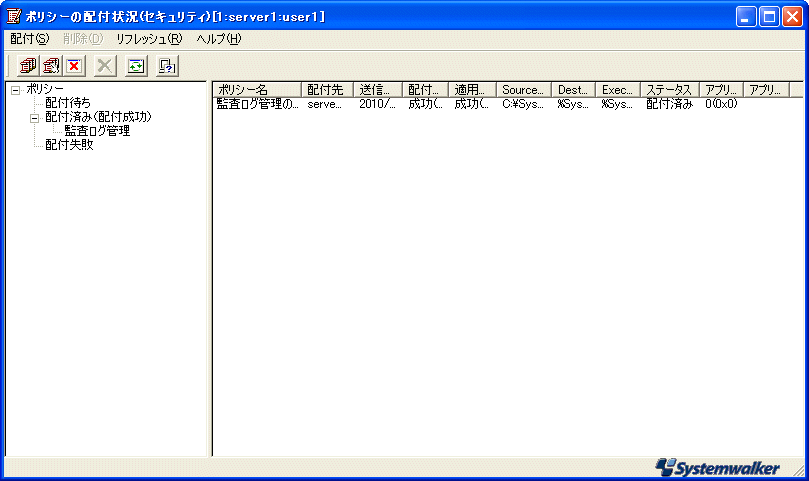Minimize the policy distribution status window
The image size is (809, 481).
click(746, 17)
